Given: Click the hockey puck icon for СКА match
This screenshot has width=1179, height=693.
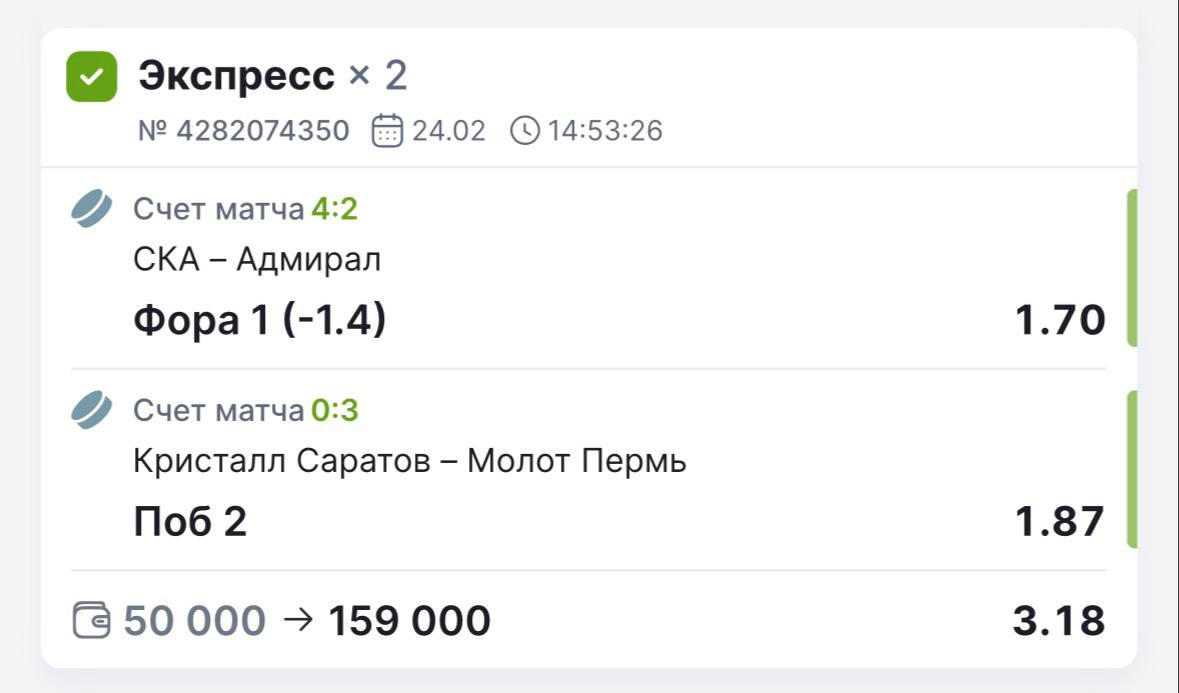Looking at the screenshot, I should pyautogui.click(x=92, y=210).
